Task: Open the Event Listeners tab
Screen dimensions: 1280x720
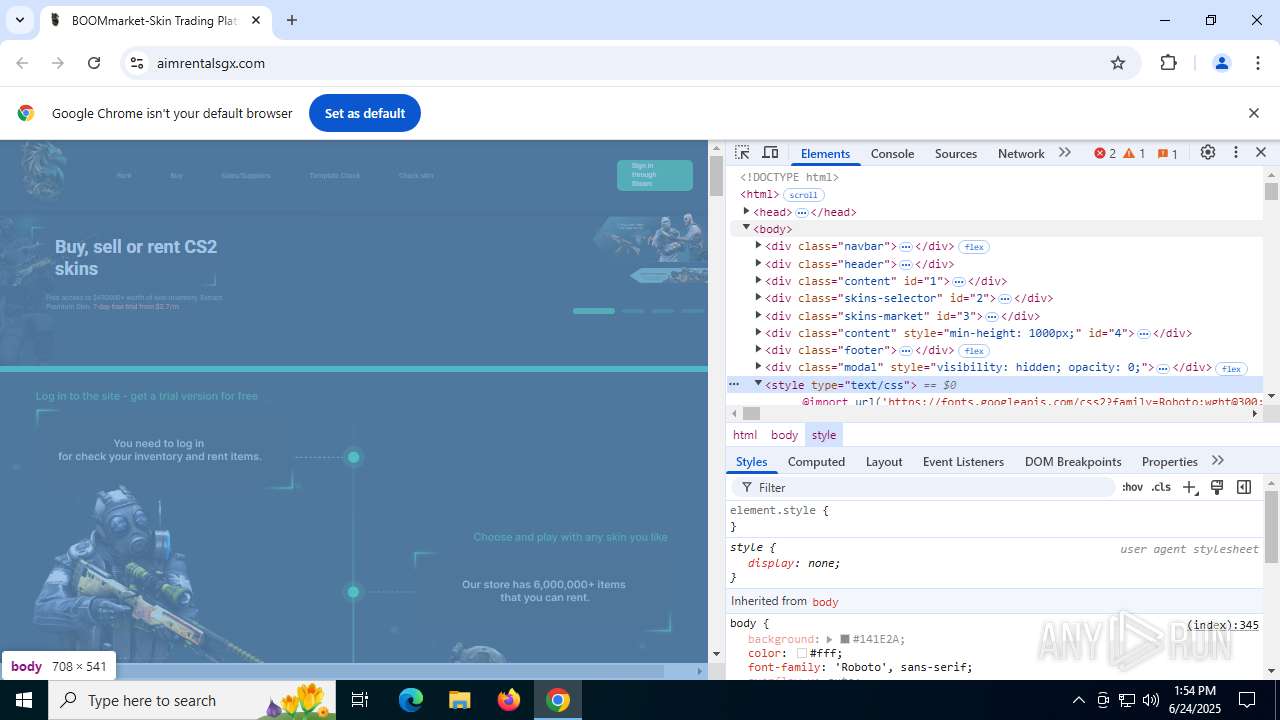Action: pos(963,461)
